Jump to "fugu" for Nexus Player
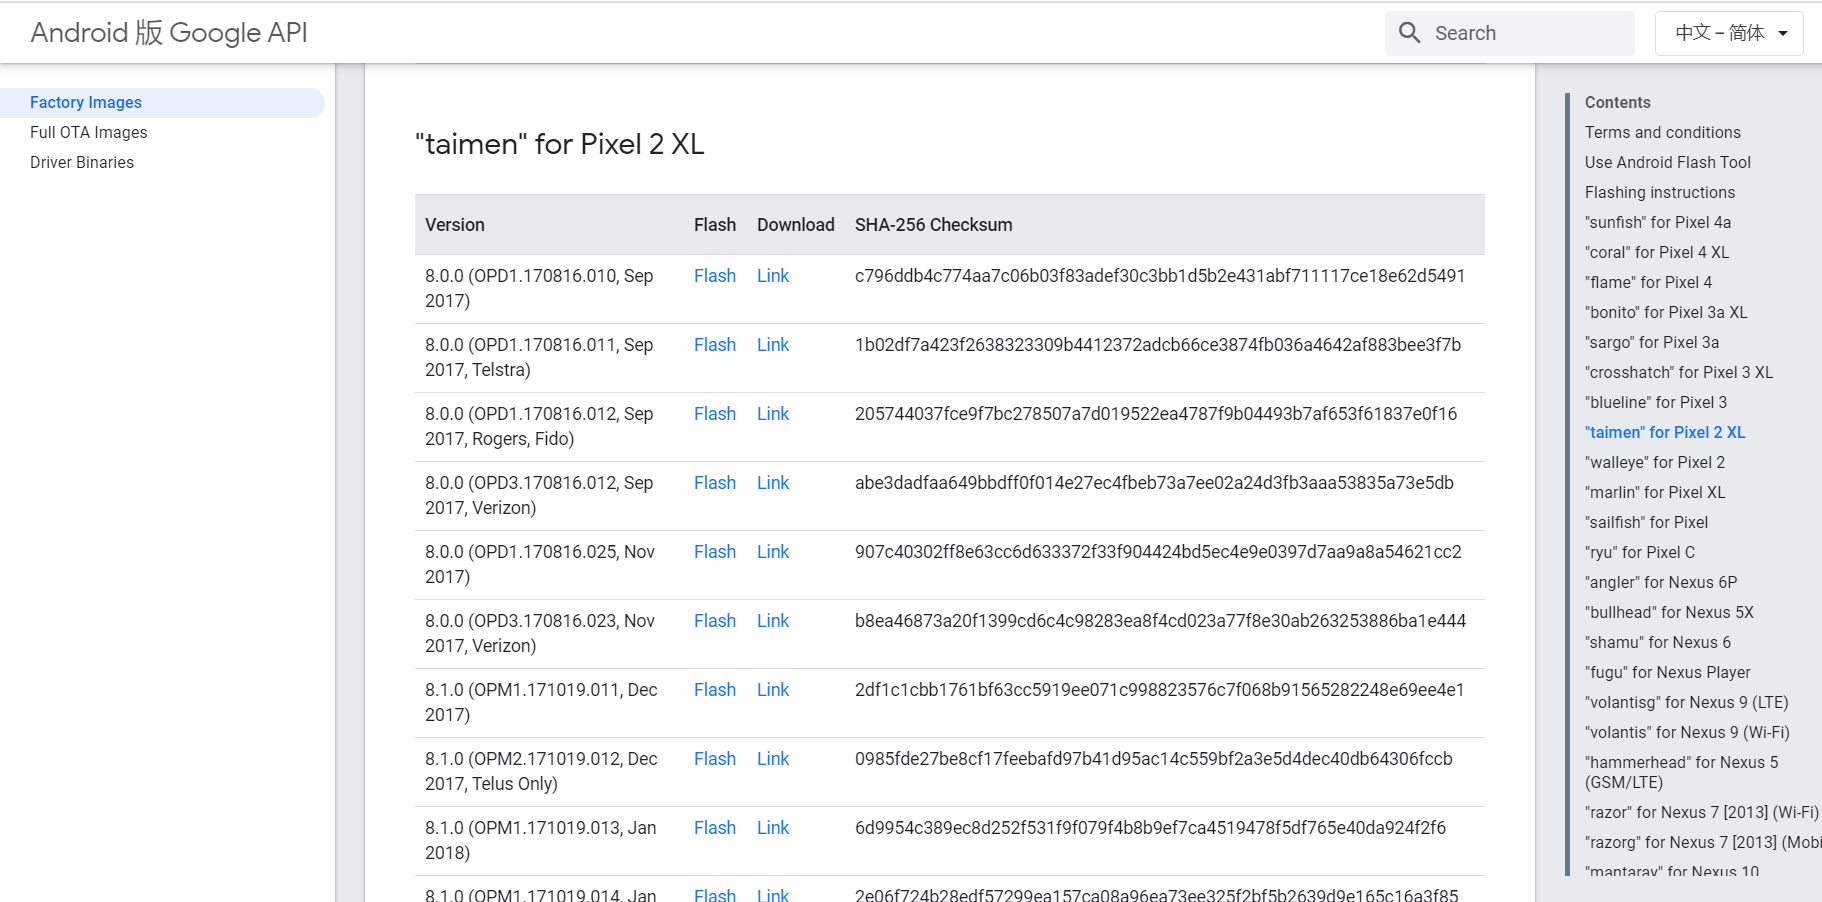Screen dimensions: 1822x902 (x=1668, y=673)
